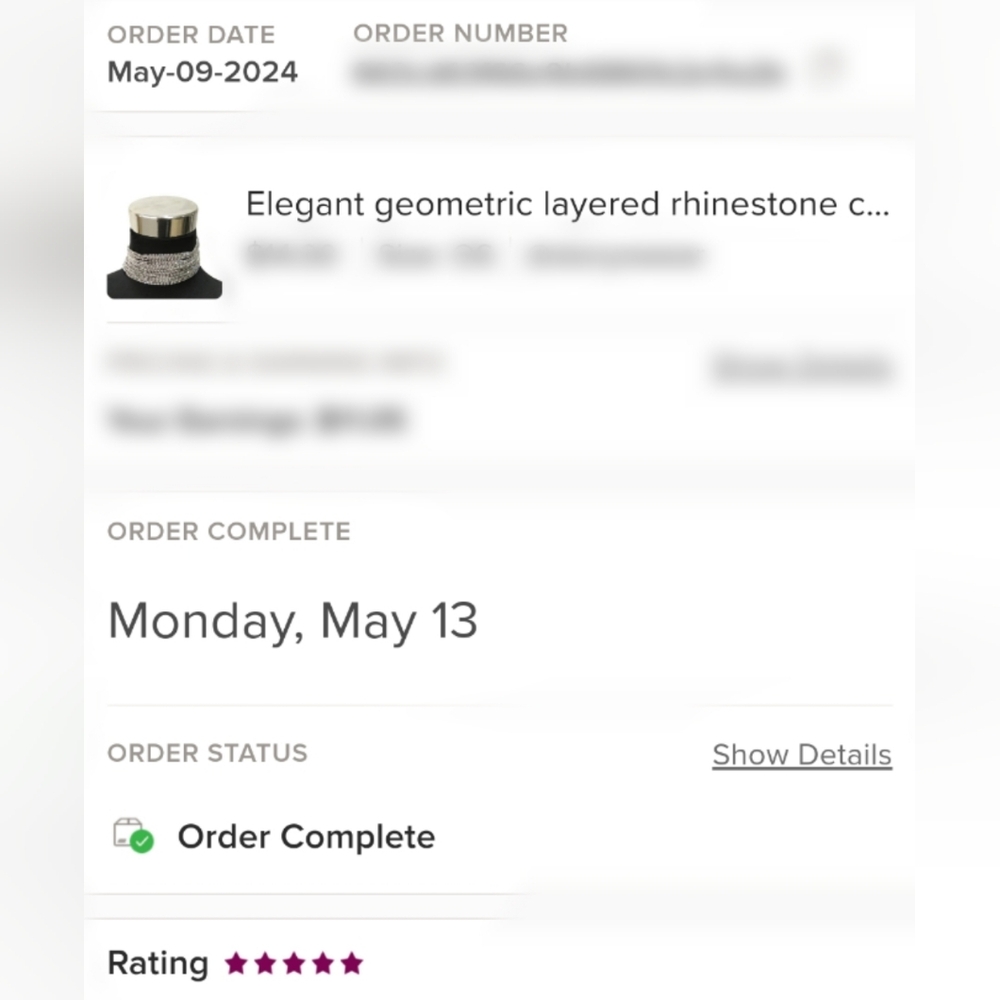Click the first rating star
Screen dimensions: 1000x1000
[x=236, y=964]
